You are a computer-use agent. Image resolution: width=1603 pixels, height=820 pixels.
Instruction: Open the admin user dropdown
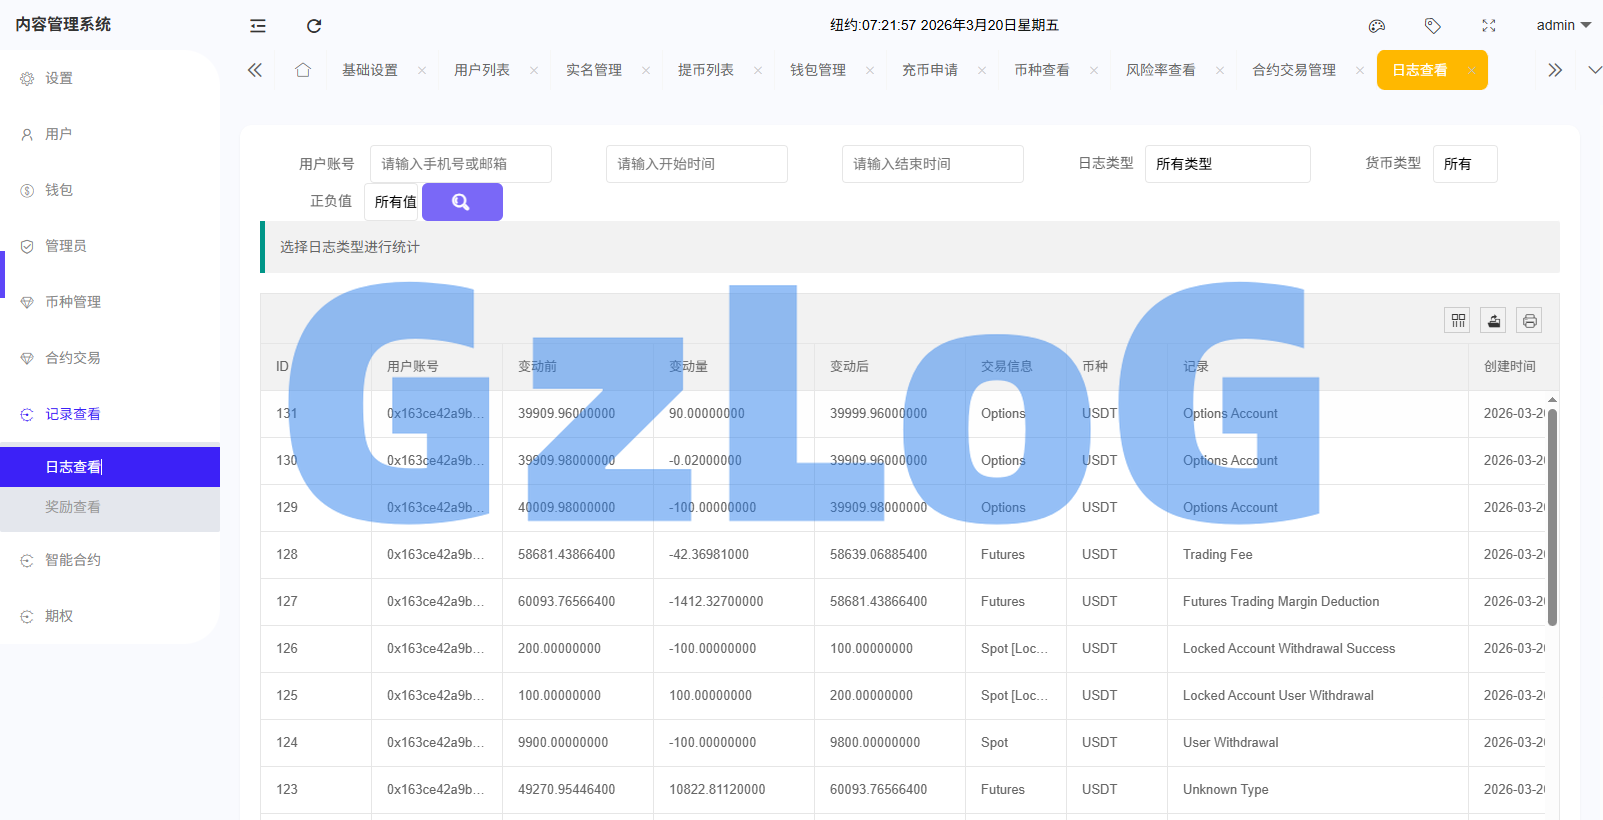click(1563, 26)
